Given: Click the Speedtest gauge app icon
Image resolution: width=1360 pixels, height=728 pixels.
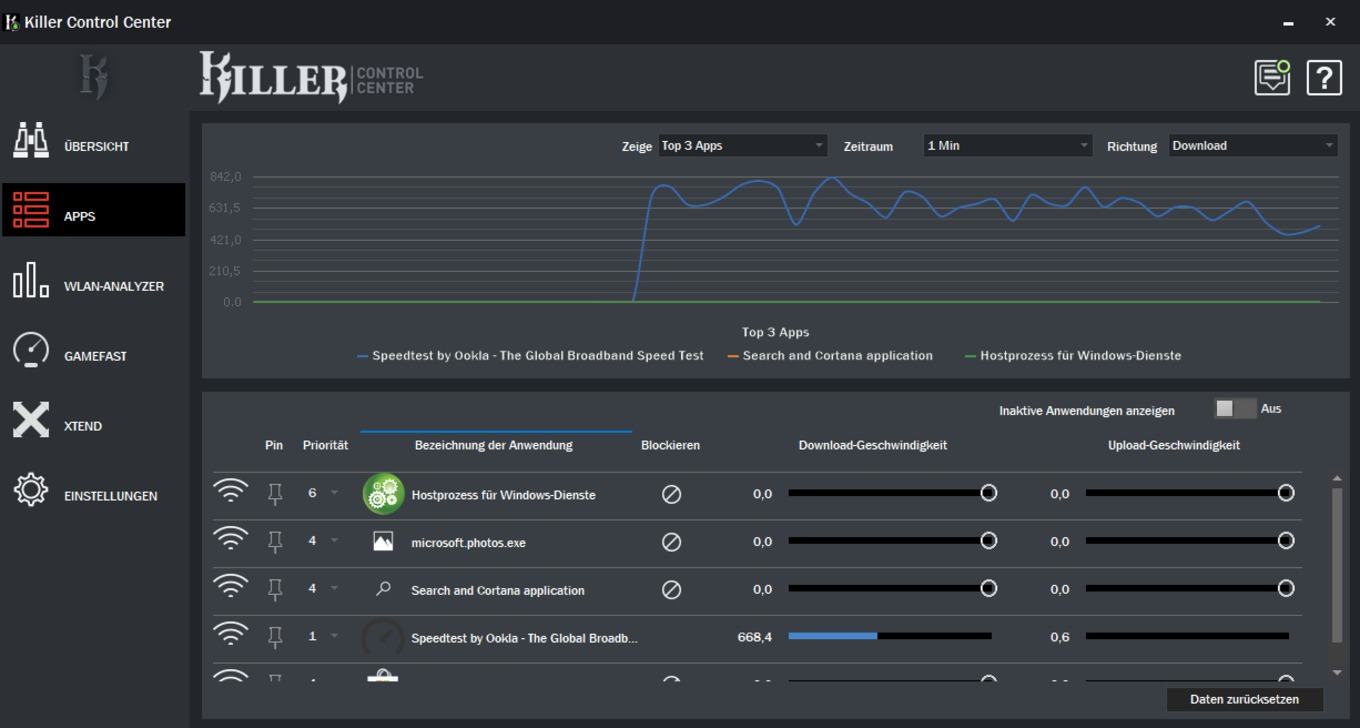Looking at the screenshot, I should pos(383,638).
